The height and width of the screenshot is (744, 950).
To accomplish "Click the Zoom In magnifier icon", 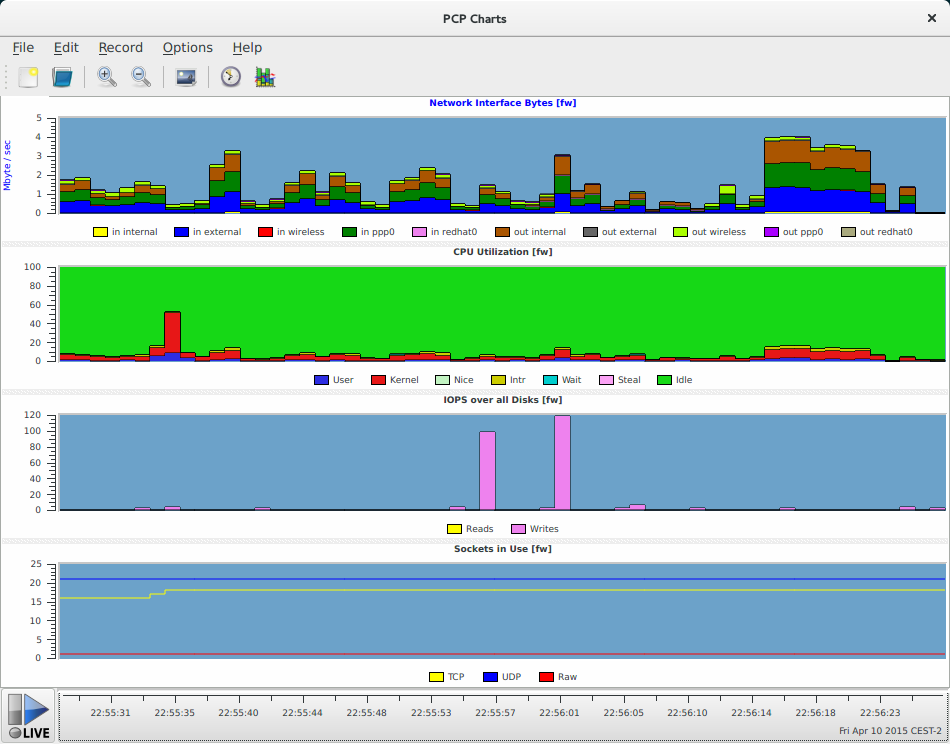I will coord(107,77).
